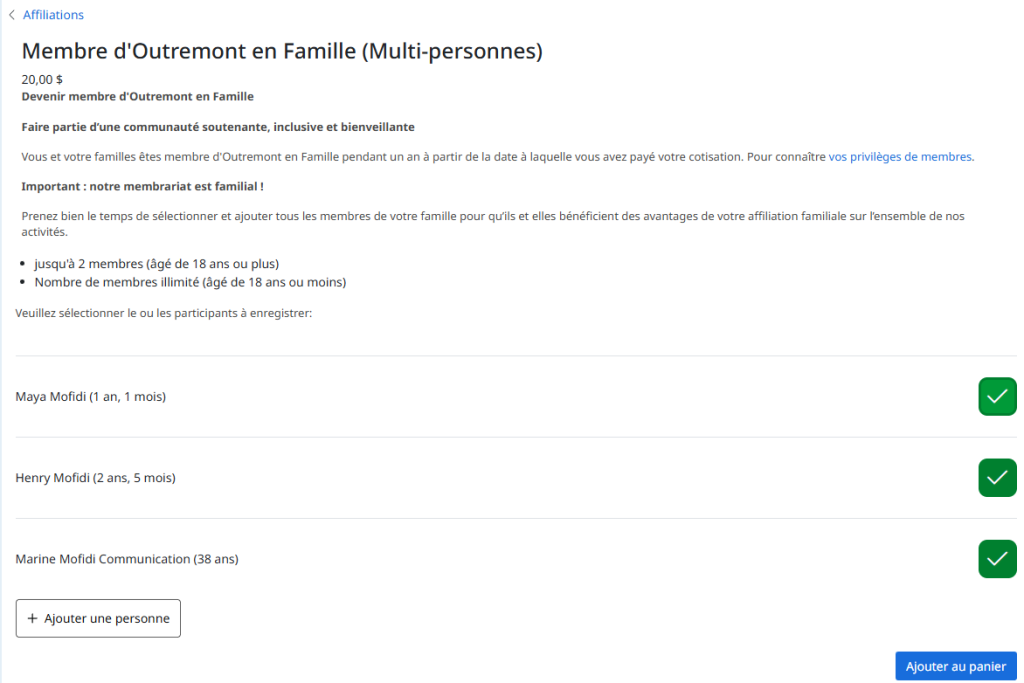Toggle the checkbox for Henry Mofidi

(996, 478)
